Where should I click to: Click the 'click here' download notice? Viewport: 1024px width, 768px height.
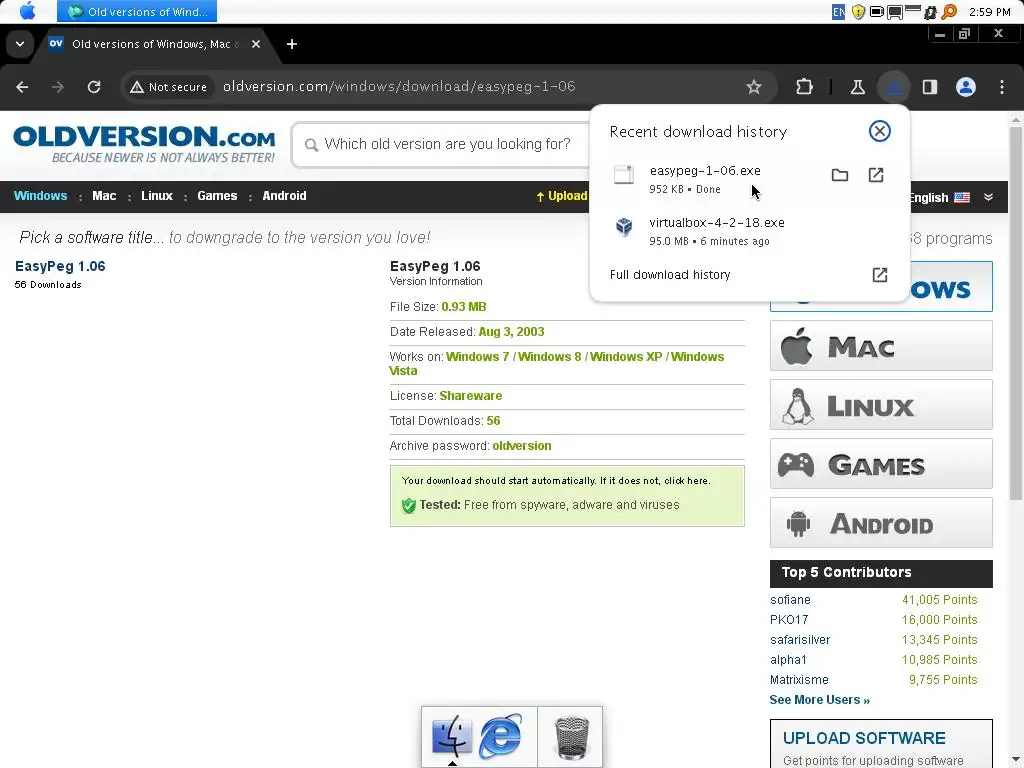pyautogui.click(x=686, y=481)
